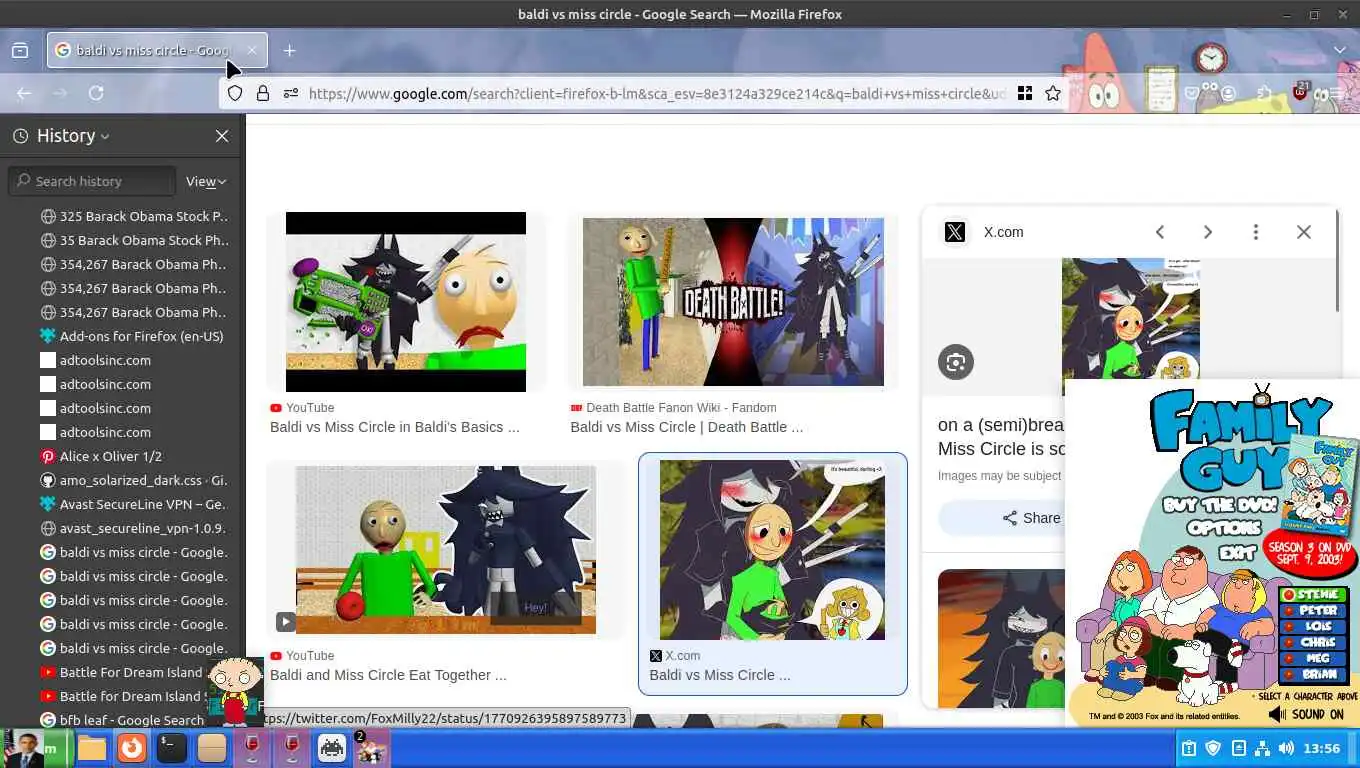Screen dimensions: 1360x768
Task: Open file manager from taskbar
Action: 92,748
